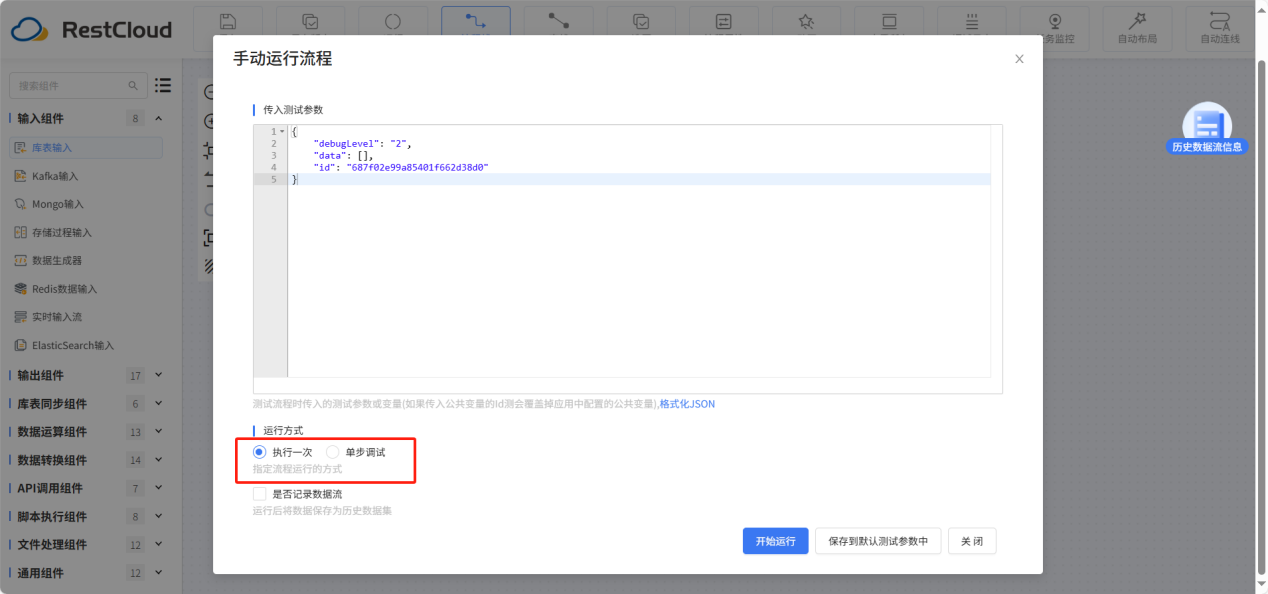The width and height of the screenshot is (1268, 594).
Task: Click the "data": [] line in editor
Action: coord(343,156)
